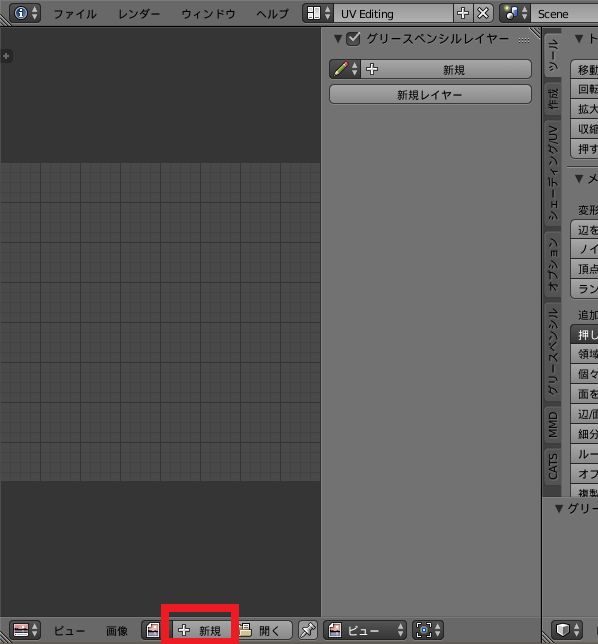Open the pivot point selector
This screenshot has height=644, width=598.
[x=428, y=630]
